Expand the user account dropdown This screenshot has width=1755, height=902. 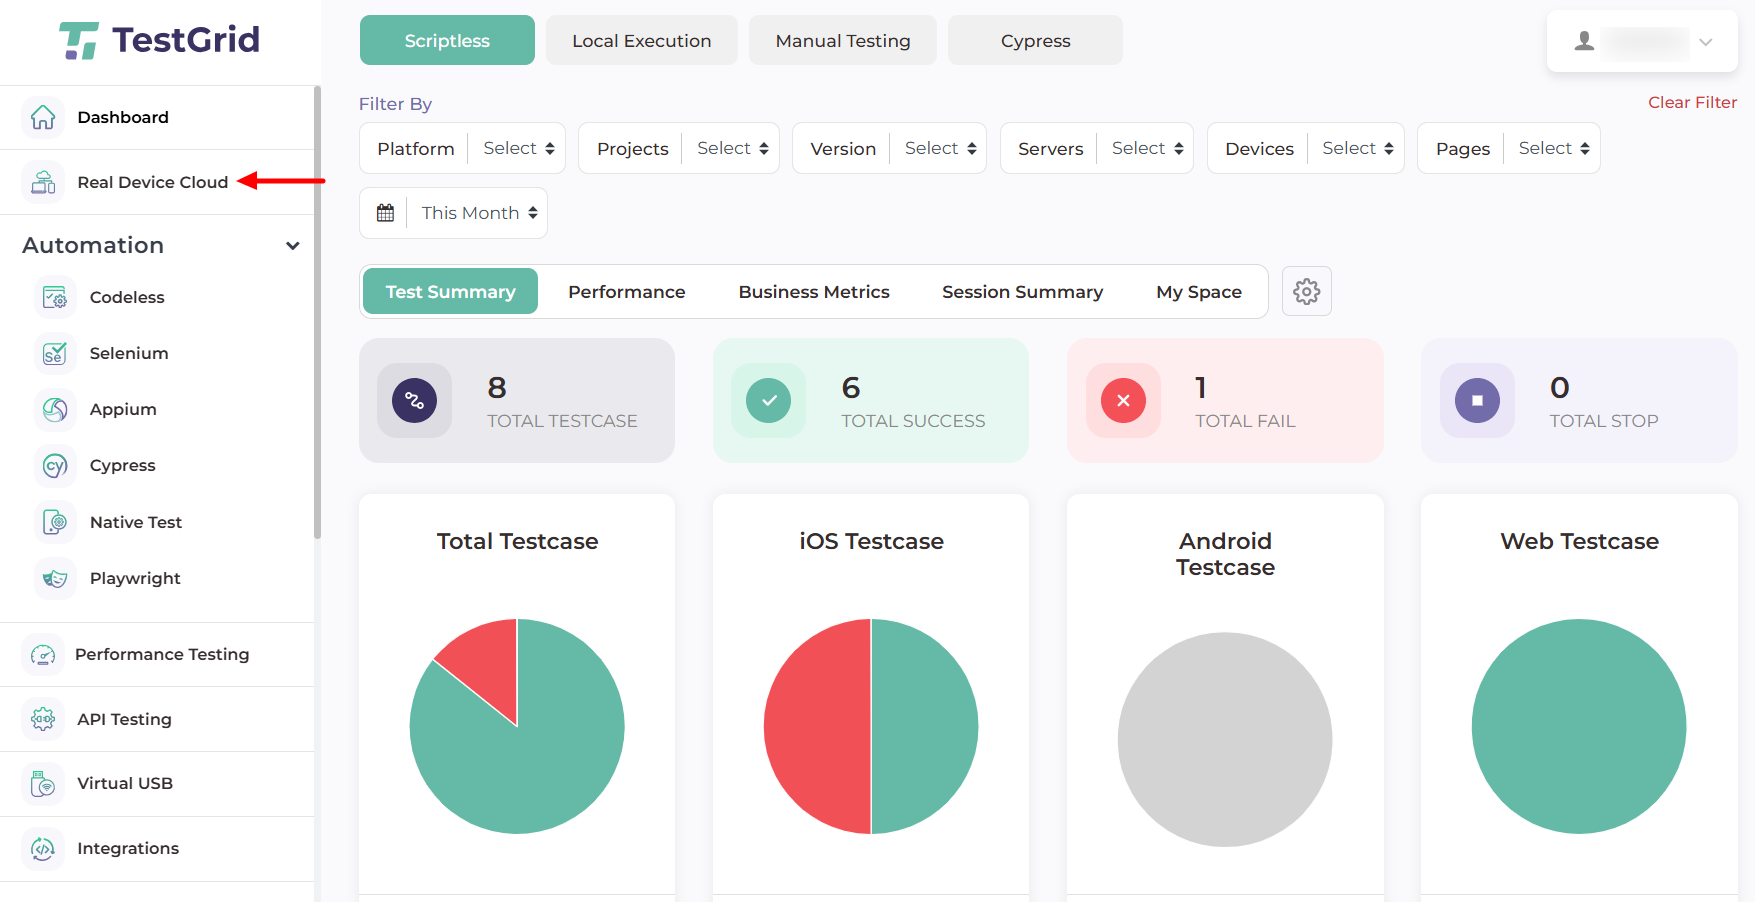click(x=1641, y=42)
